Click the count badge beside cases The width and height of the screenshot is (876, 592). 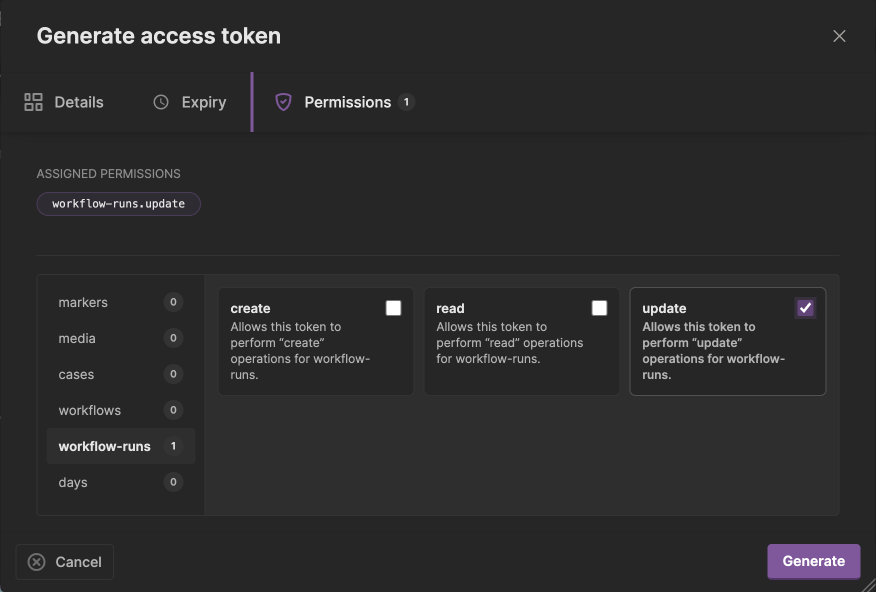point(173,374)
